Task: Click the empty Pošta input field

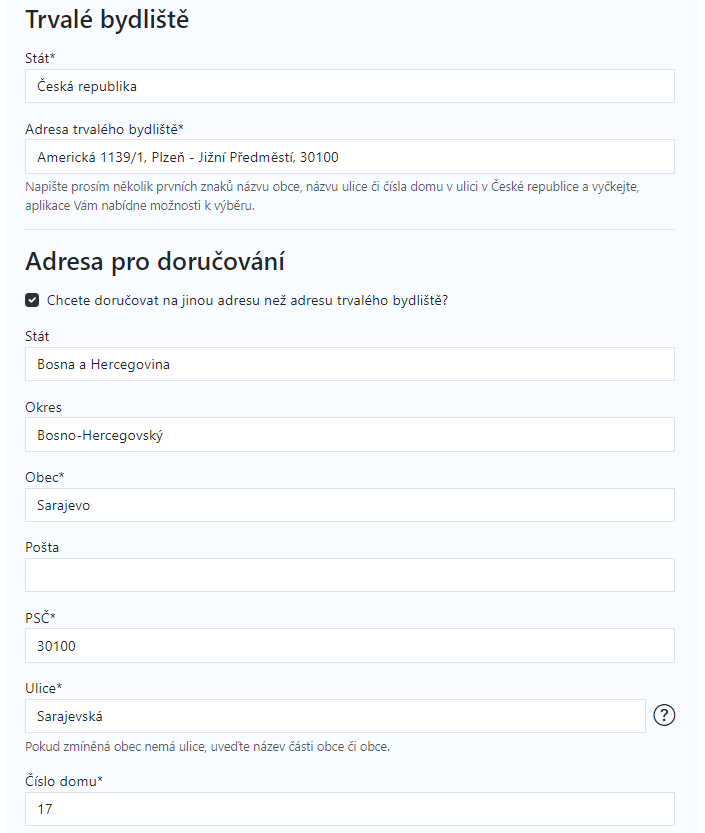Action: point(350,575)
